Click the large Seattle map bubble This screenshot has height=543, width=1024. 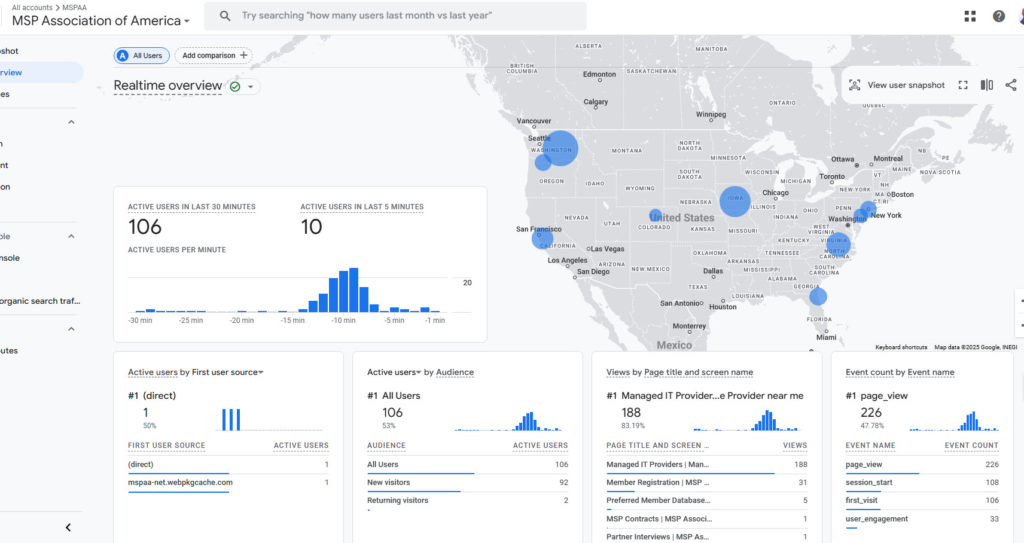[560, 148]
